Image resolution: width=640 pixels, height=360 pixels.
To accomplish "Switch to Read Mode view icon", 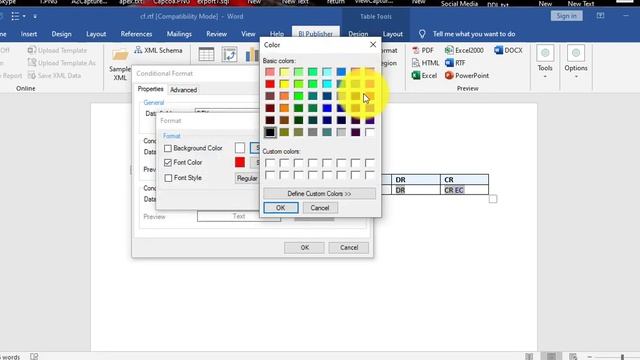I will coord(529,356).
